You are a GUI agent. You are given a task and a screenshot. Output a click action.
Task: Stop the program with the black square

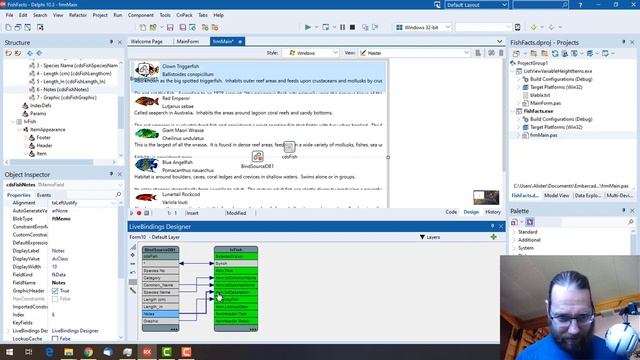point(352,27)
